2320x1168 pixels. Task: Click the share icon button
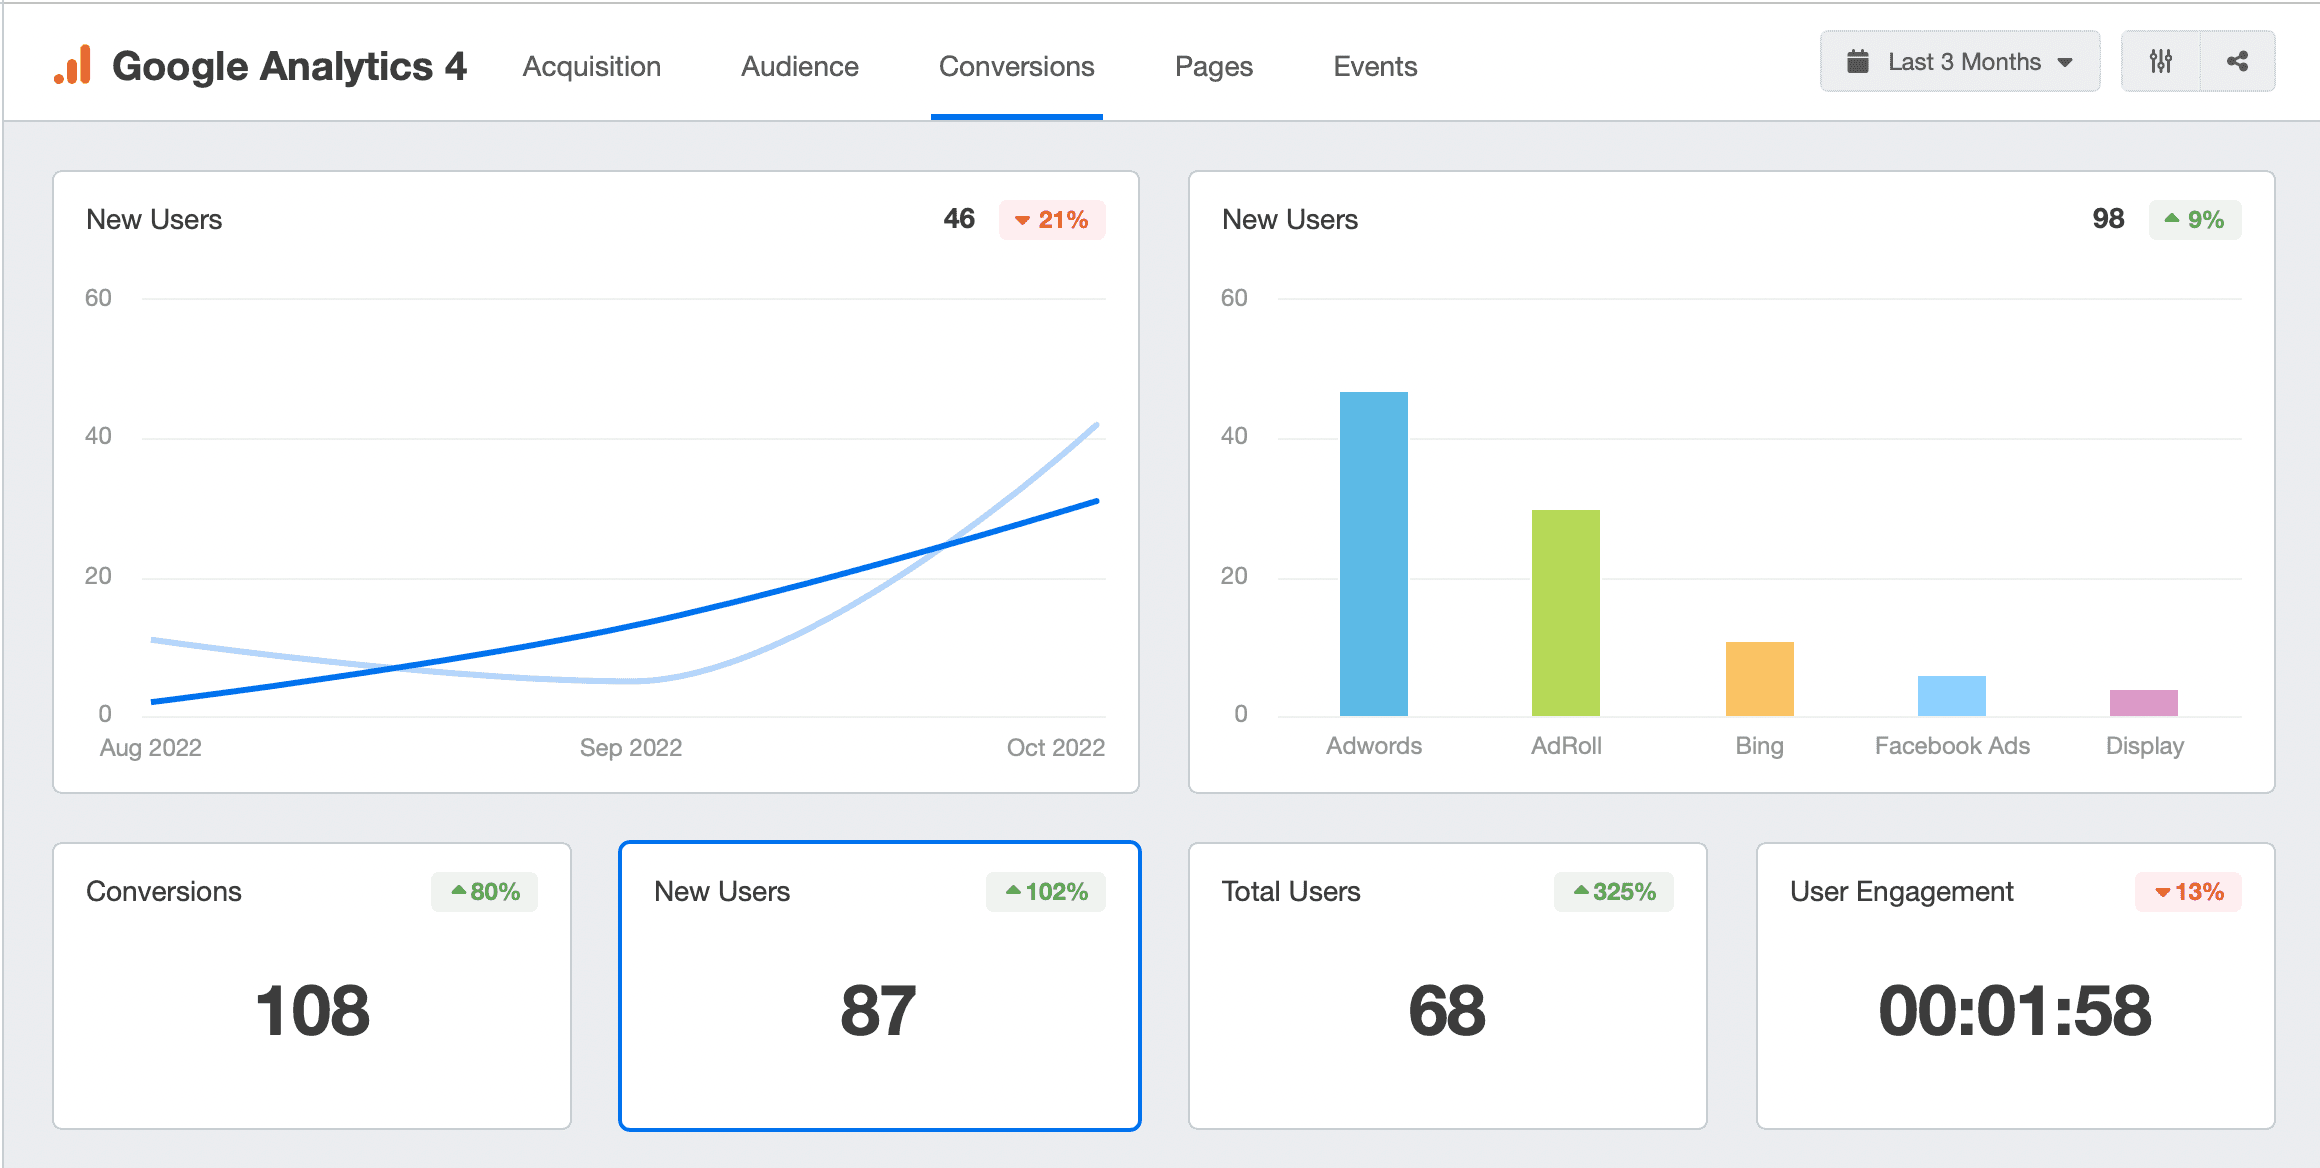click(x=2238, y=62)
